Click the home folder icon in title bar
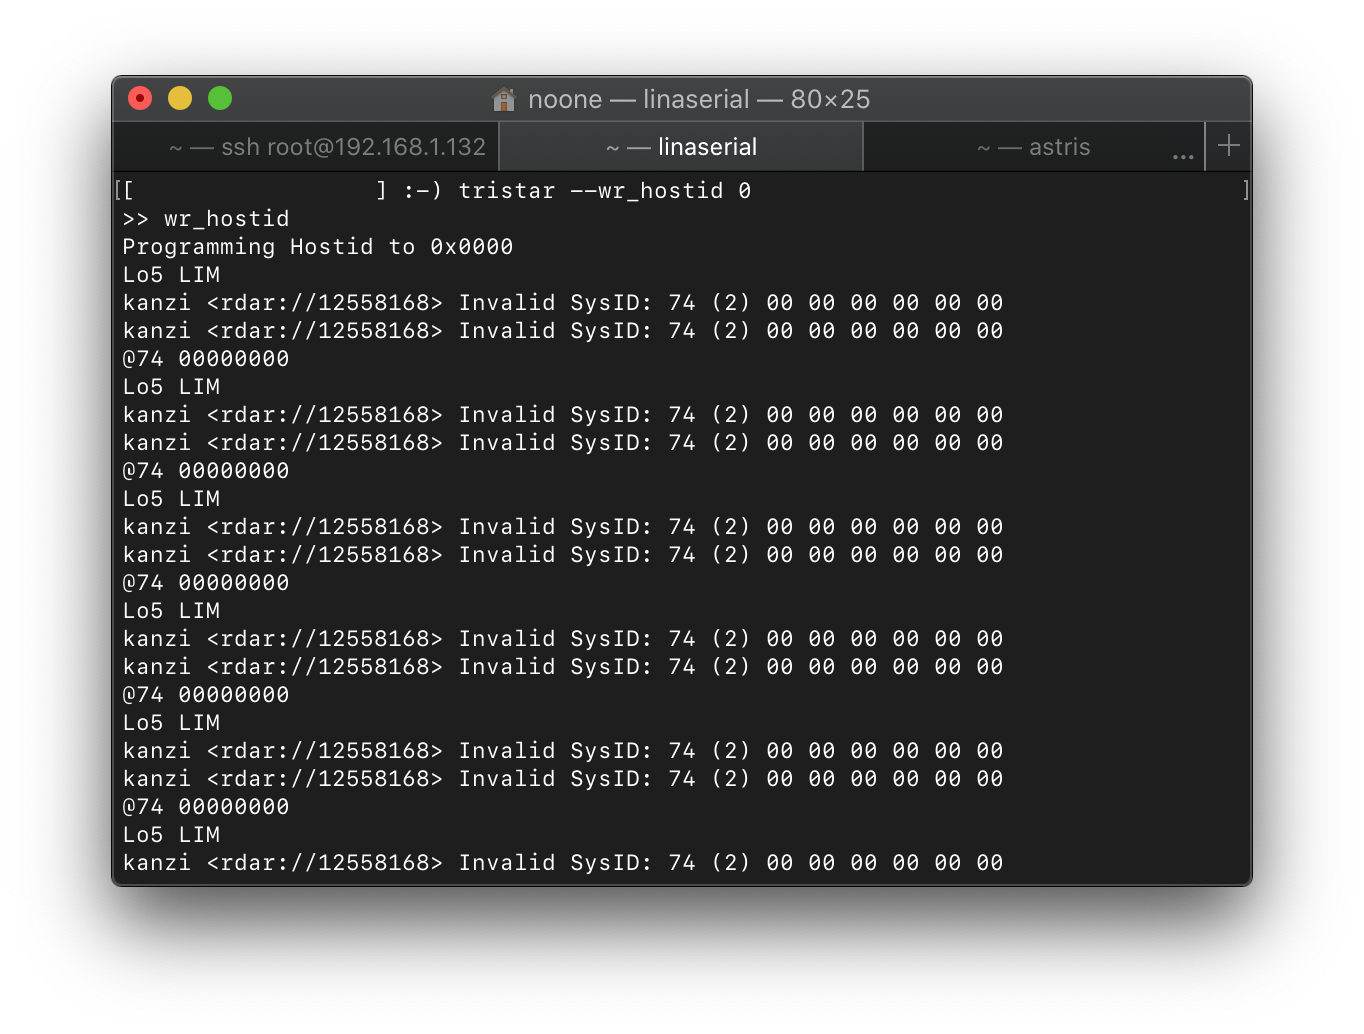This screenshot has width=1364, height=1034. 504,99
